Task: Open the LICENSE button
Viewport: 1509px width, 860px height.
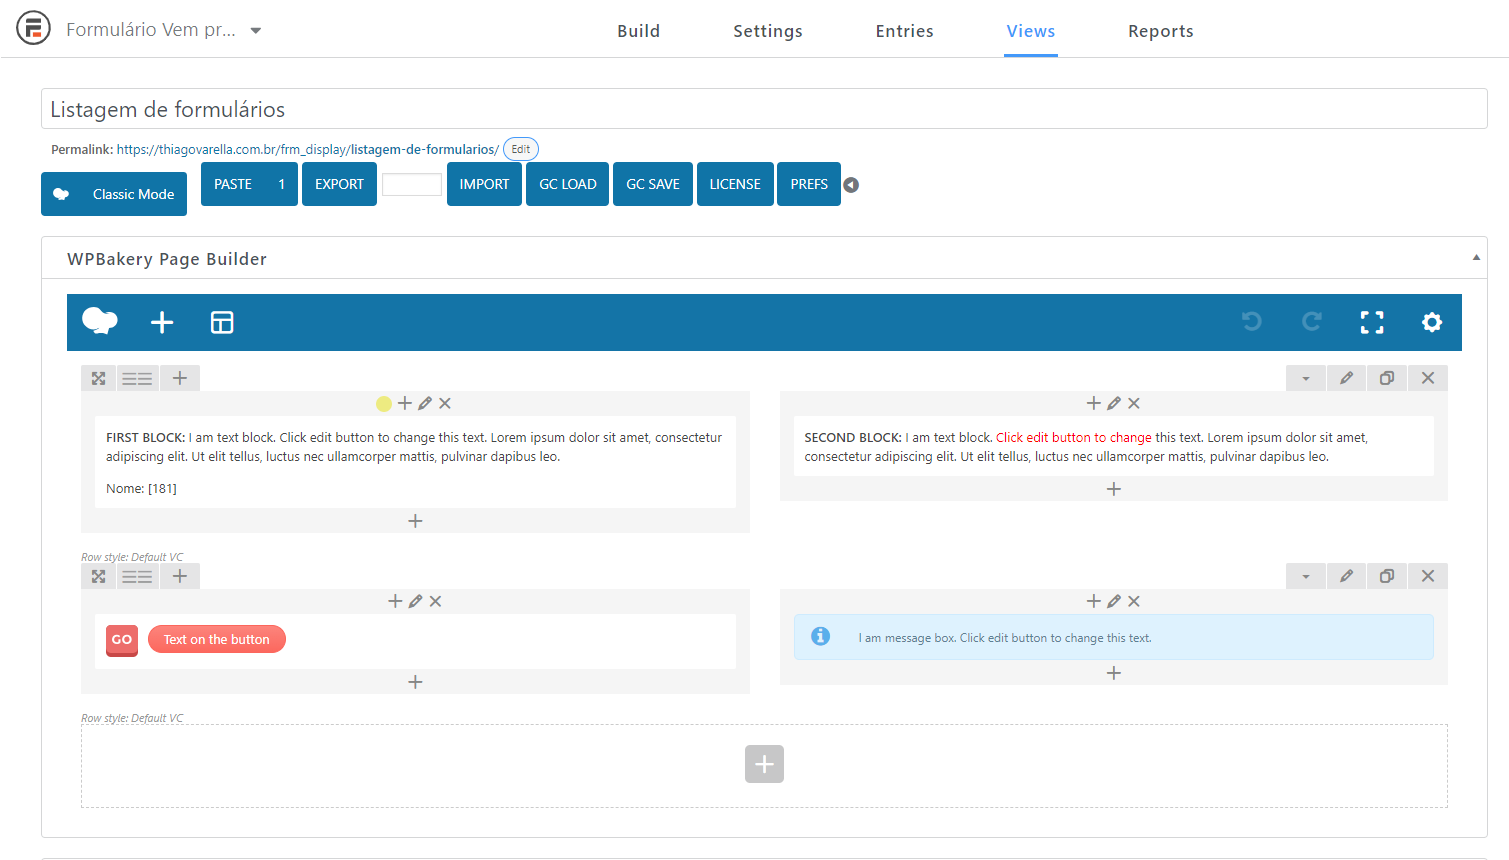Action: 735,184
